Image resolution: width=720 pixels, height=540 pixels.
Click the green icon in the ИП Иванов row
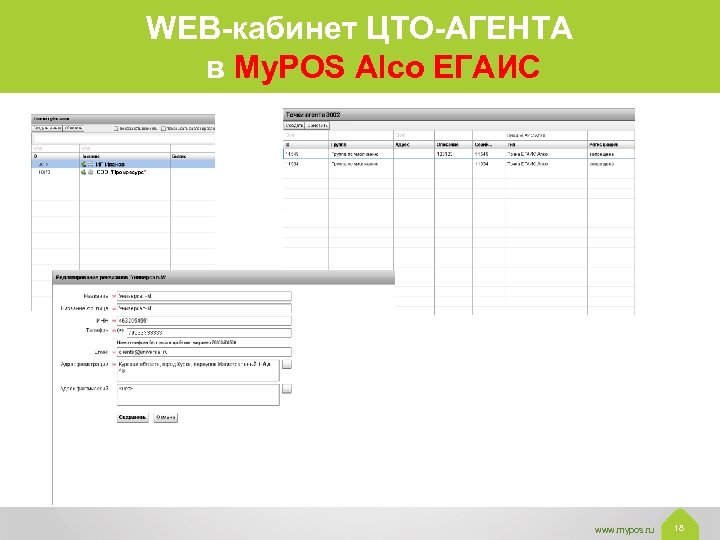click(x=84, y=164)
